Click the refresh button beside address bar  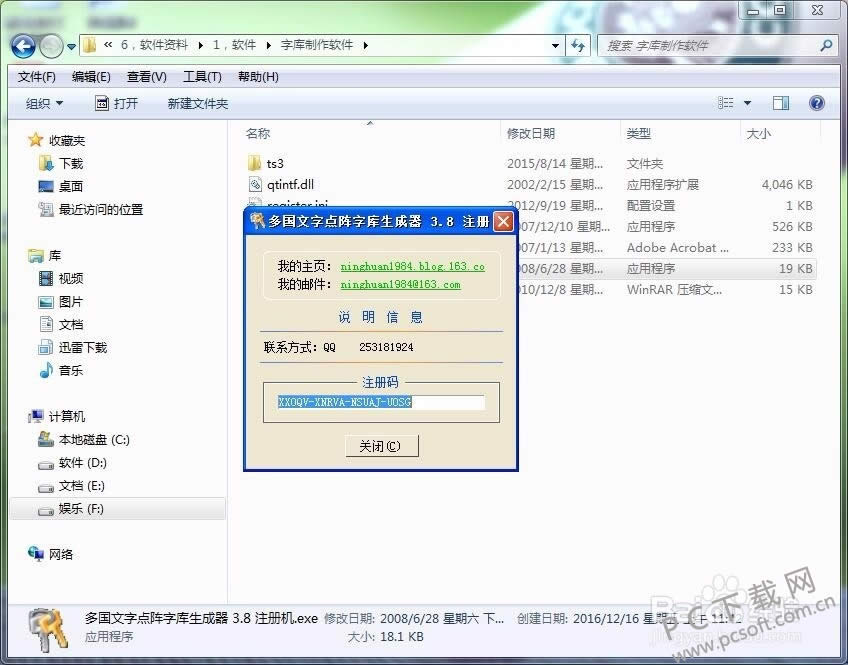pos(578,45)
